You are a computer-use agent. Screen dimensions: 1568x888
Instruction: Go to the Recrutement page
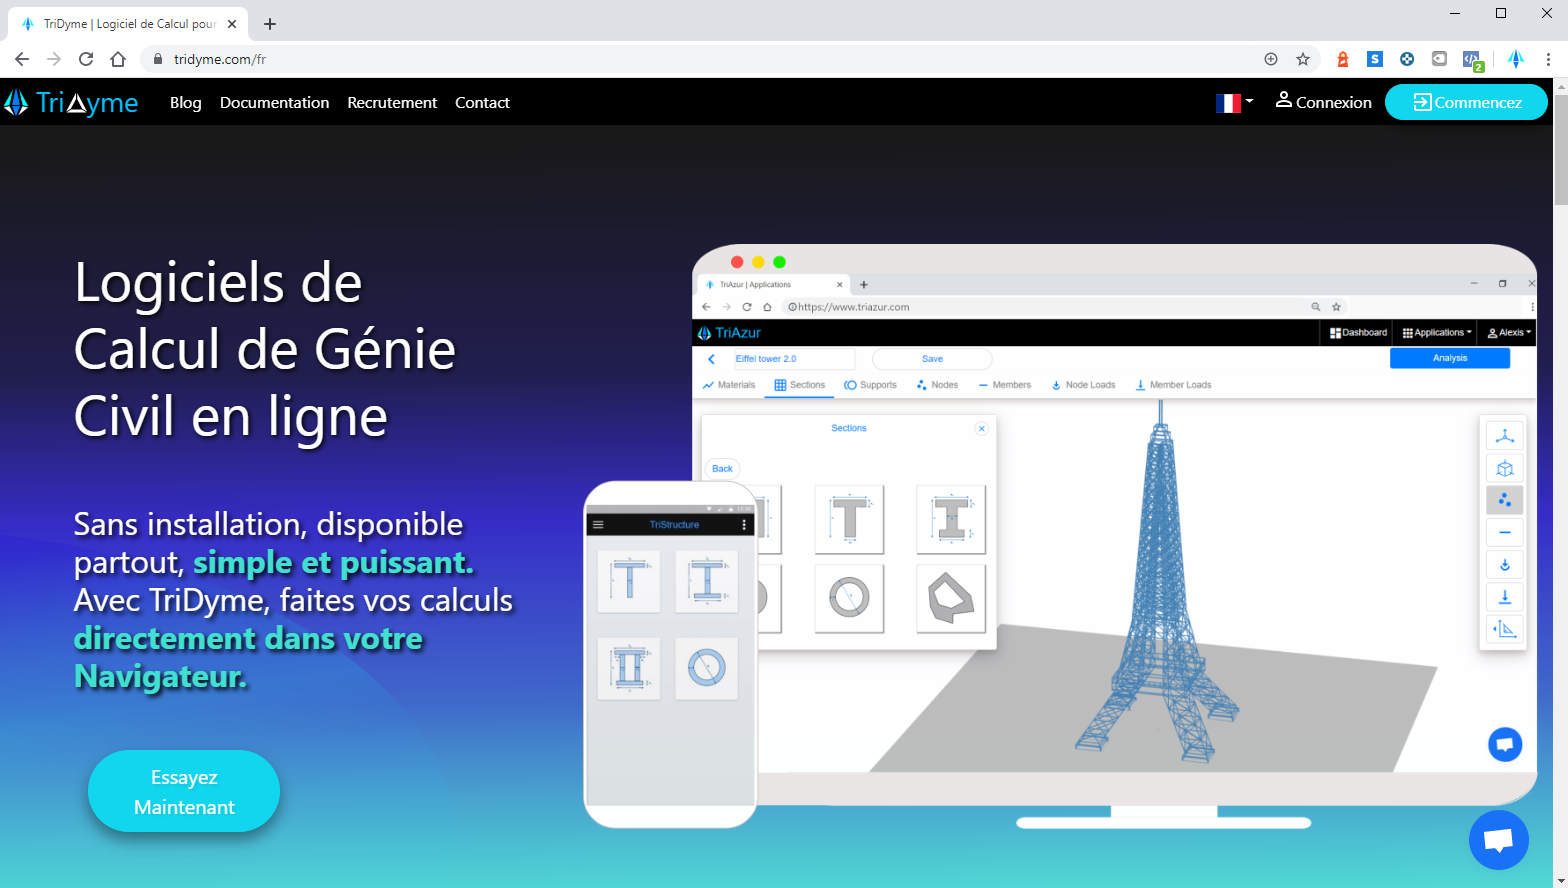click(392, 102)
